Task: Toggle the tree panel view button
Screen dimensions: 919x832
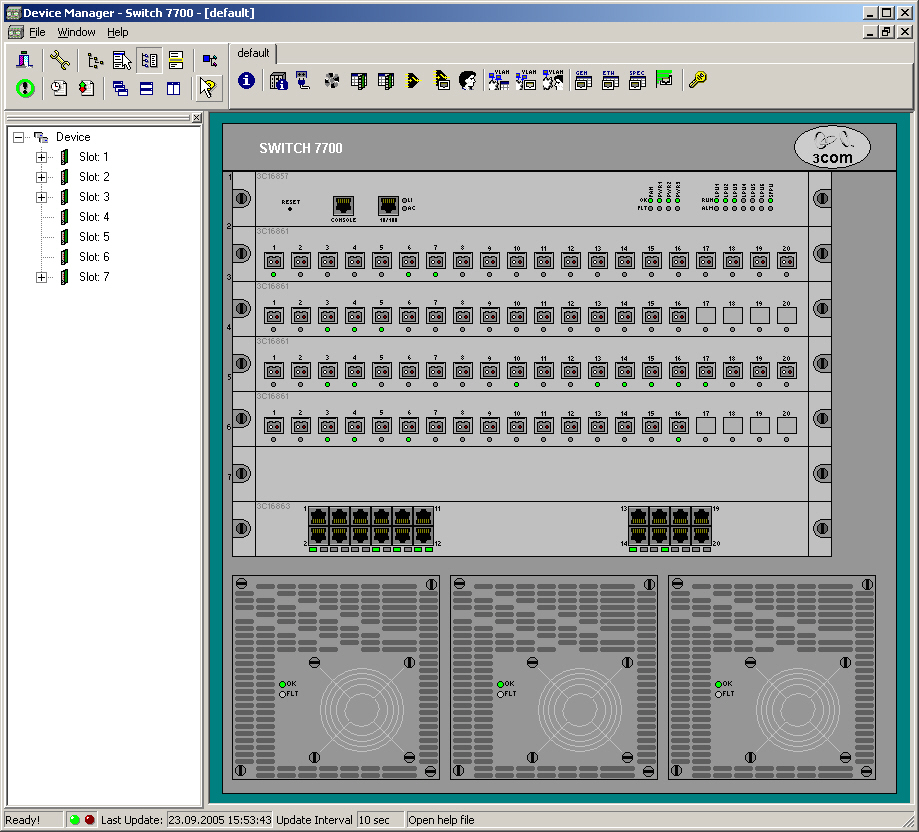Action: click(x=148, y=61)
